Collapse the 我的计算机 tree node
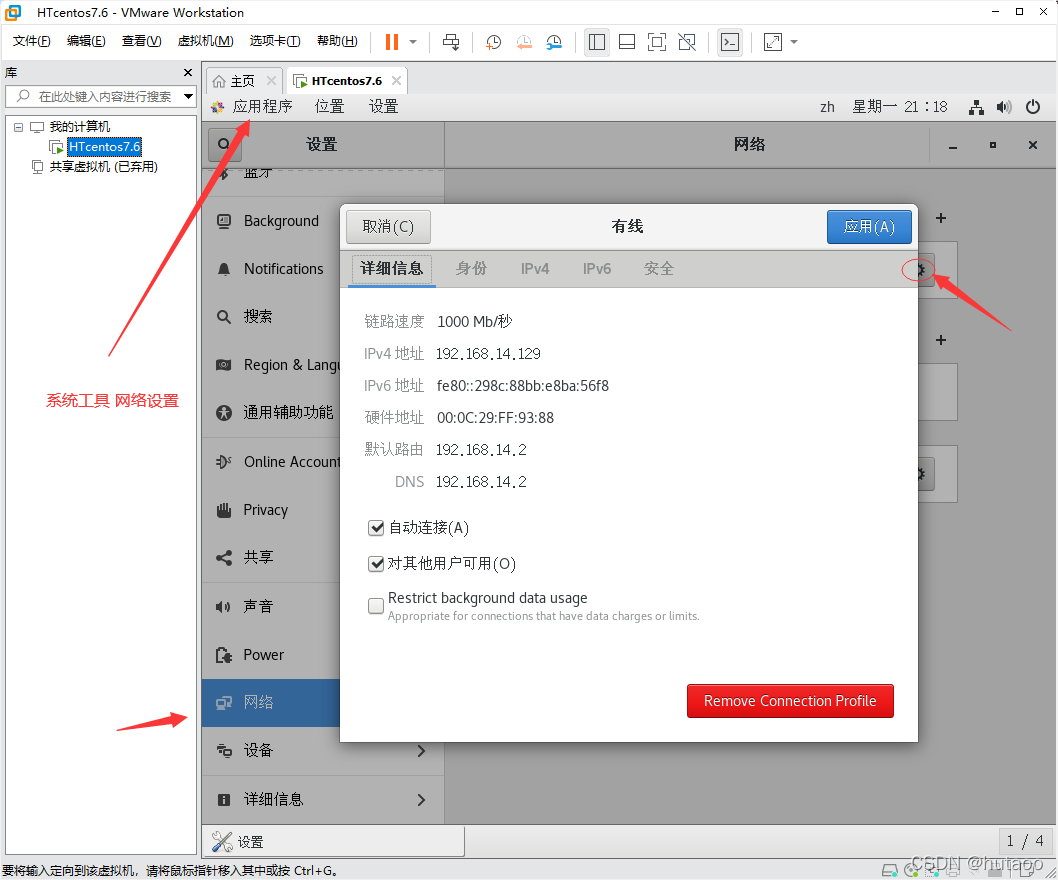This screenshot has height=880, width=1058. pyautogui.click(x=19, y=127)
